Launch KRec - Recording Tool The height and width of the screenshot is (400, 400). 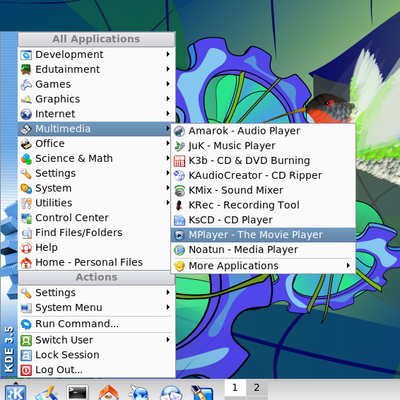pos(263,205)
